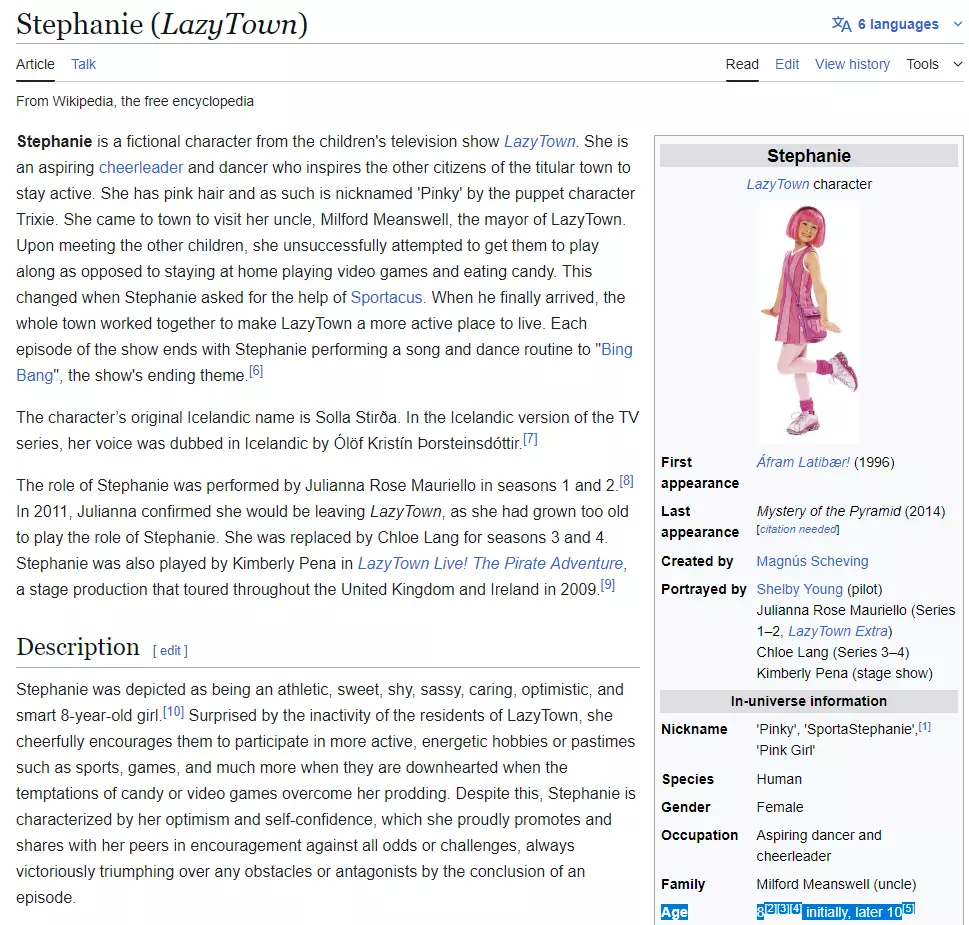Jump to citation 8 after seasons 1 and 2

click(x=627, y=481)
